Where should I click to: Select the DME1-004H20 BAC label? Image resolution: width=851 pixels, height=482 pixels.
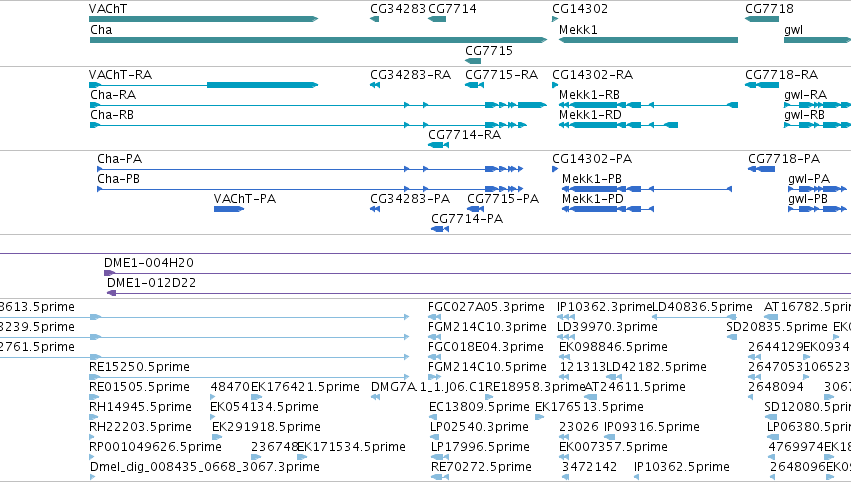click(x=149, y=263)
